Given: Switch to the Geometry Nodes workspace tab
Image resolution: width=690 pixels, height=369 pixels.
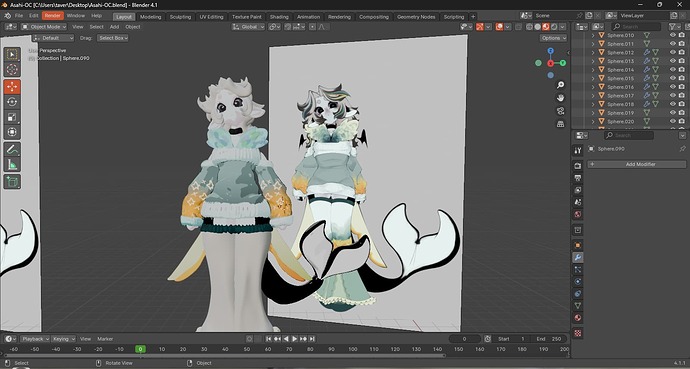Looking at the screenshot, I should (416, 17).
